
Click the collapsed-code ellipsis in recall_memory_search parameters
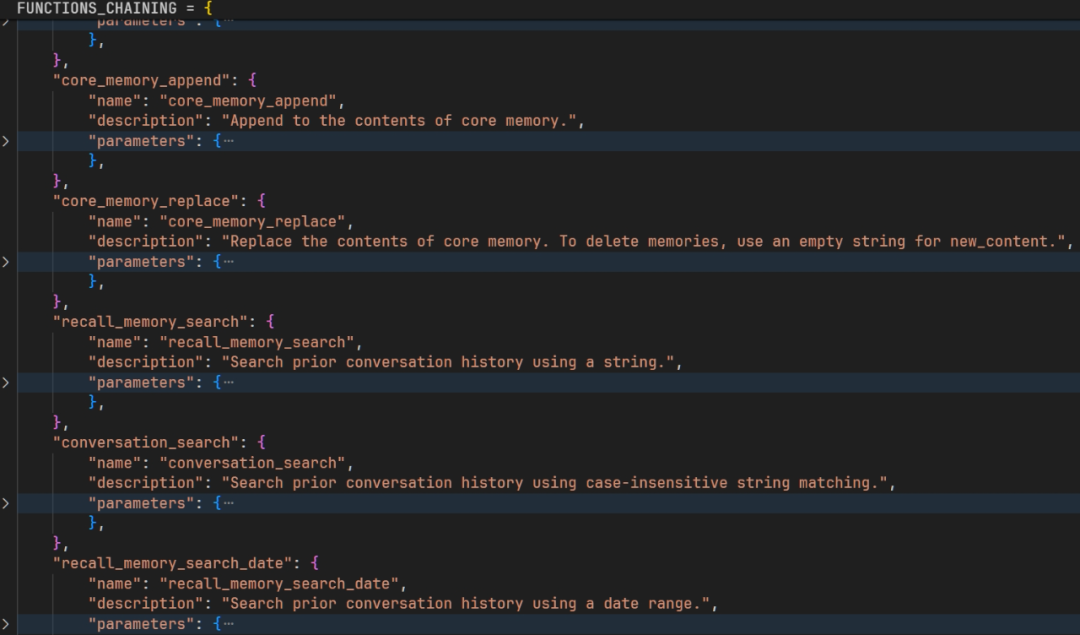[229, 383]
